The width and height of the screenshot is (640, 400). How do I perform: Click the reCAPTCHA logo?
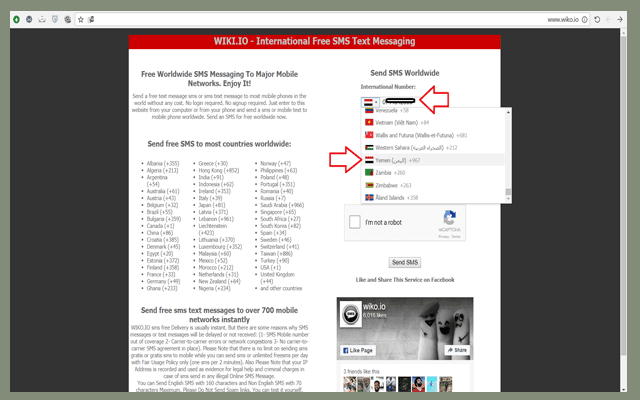click(450, 218)
